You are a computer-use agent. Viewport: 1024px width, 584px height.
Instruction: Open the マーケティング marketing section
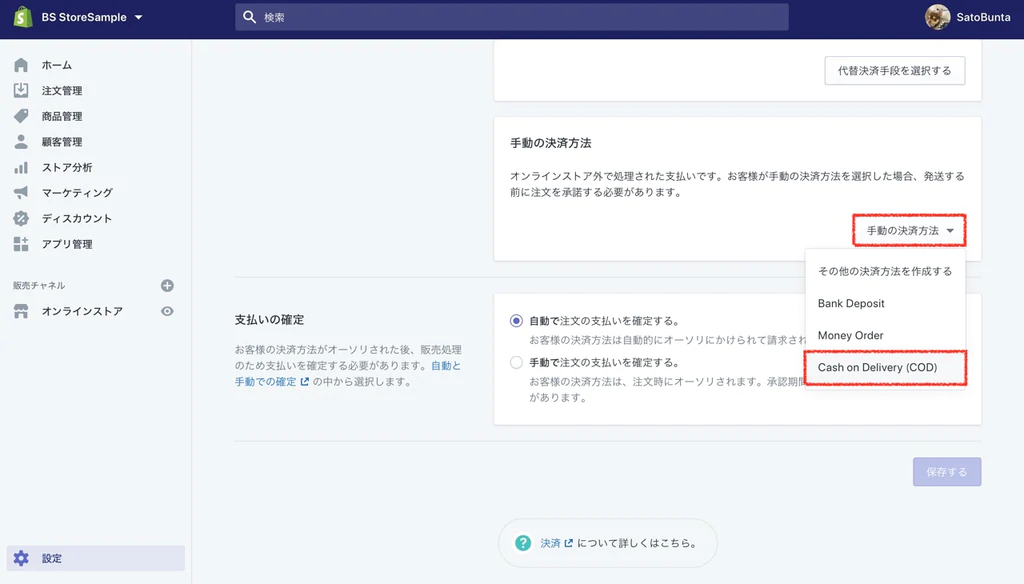(x=72, y=193)
